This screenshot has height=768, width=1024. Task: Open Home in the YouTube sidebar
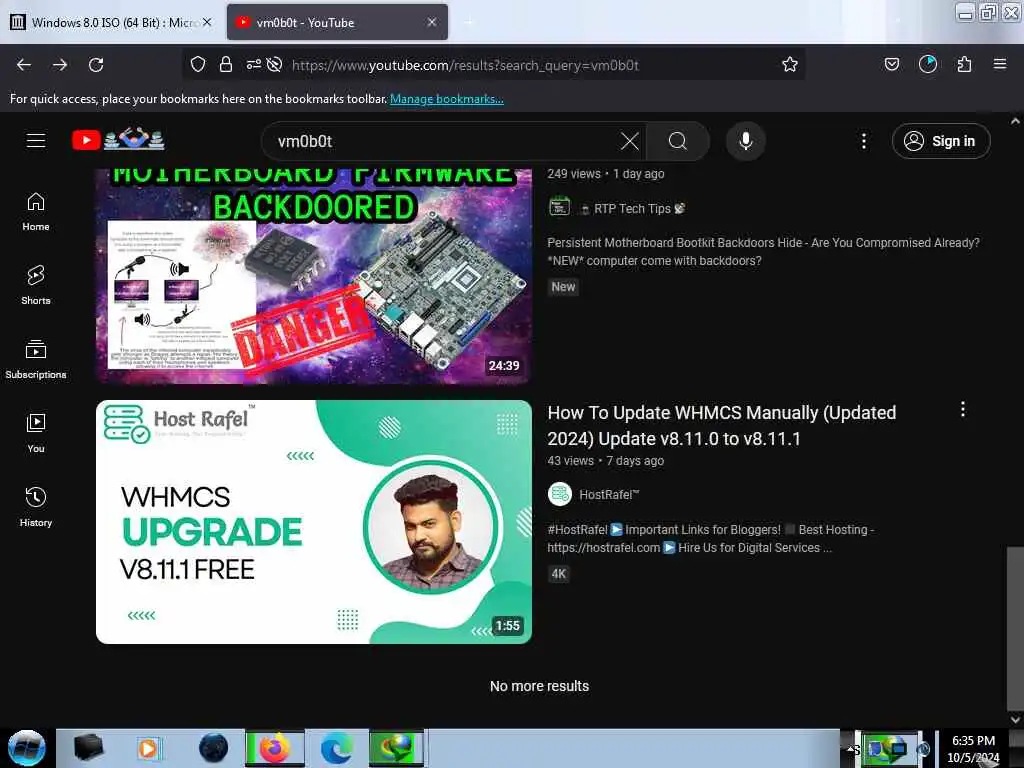[36, 212]
